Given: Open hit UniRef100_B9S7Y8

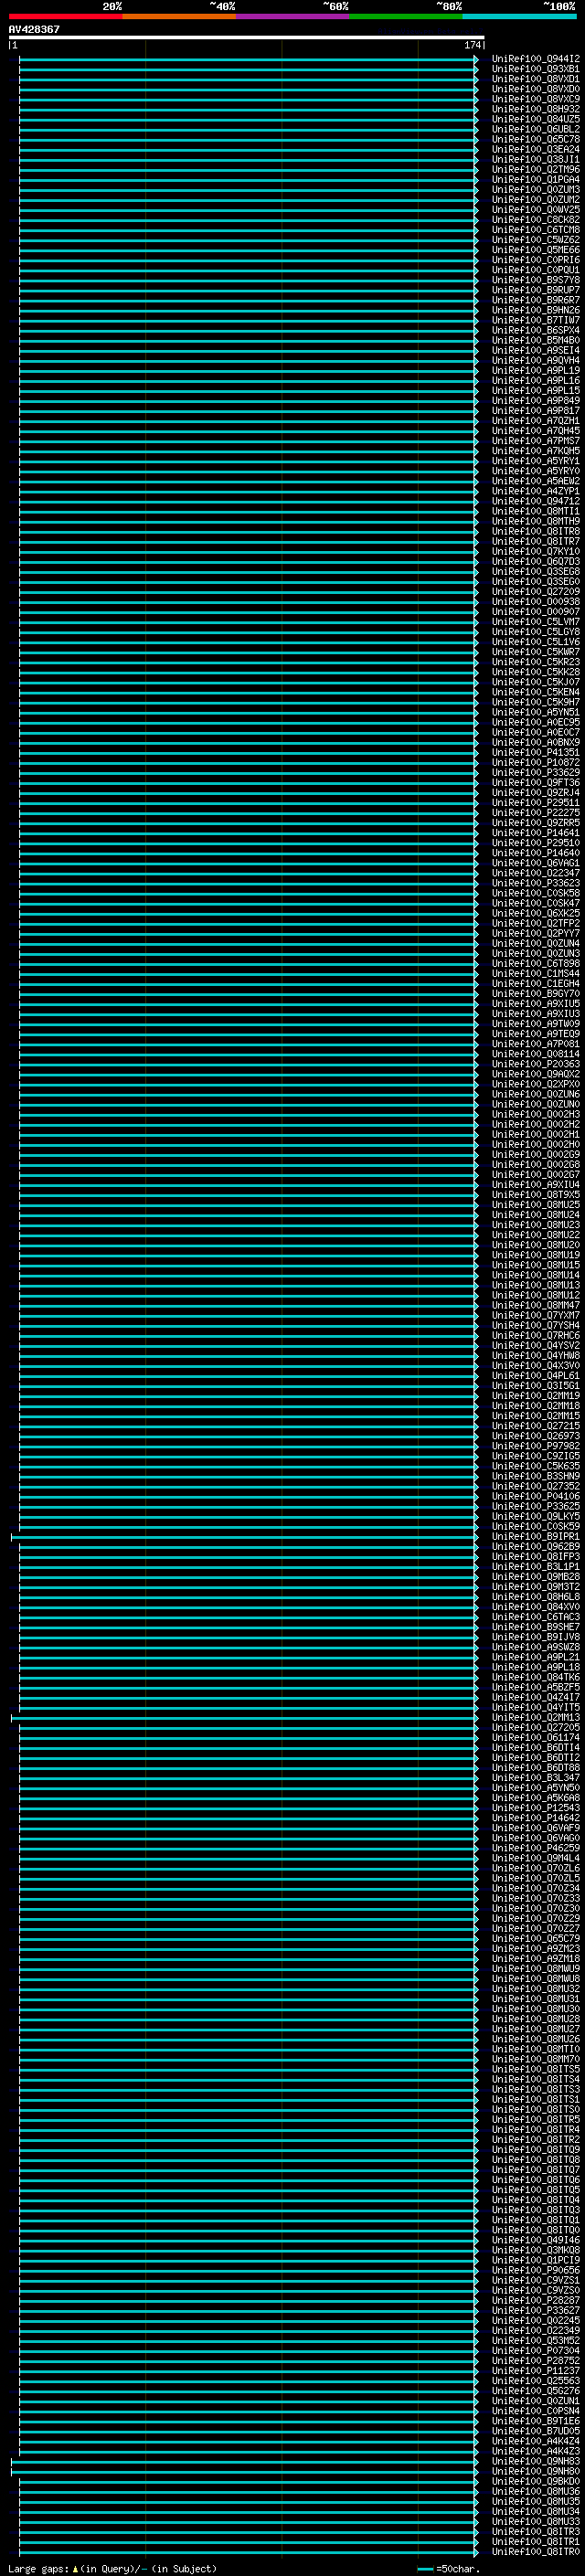Looking at the screenshot, I should 536,280.
